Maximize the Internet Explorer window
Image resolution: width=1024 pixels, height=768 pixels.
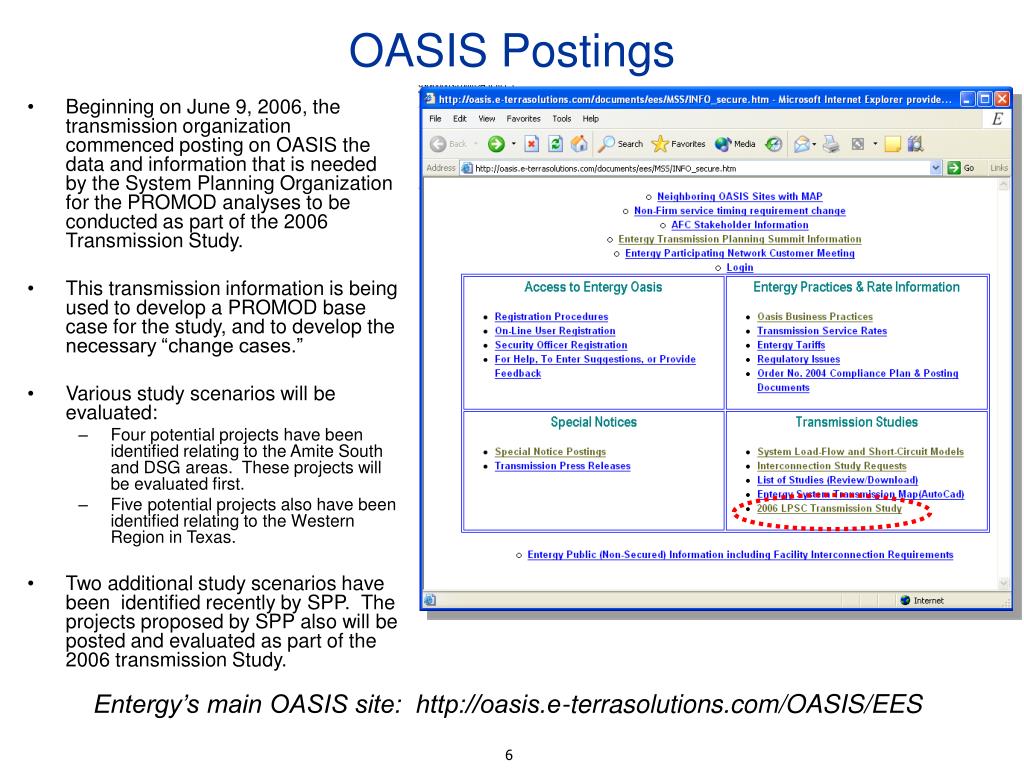point(984,99)
